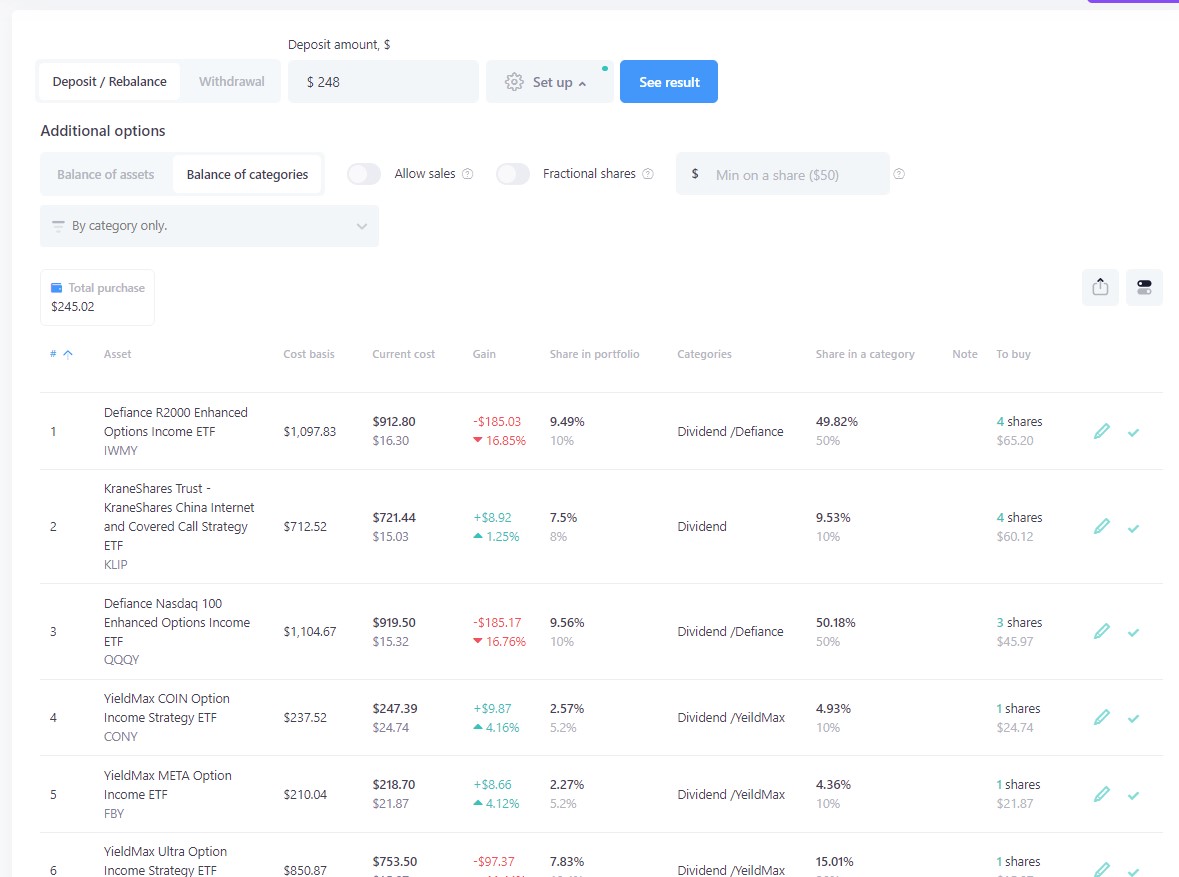Sort by the # column arrow
The height and width of the screenshot is (877, 1179).
(68, 354)
